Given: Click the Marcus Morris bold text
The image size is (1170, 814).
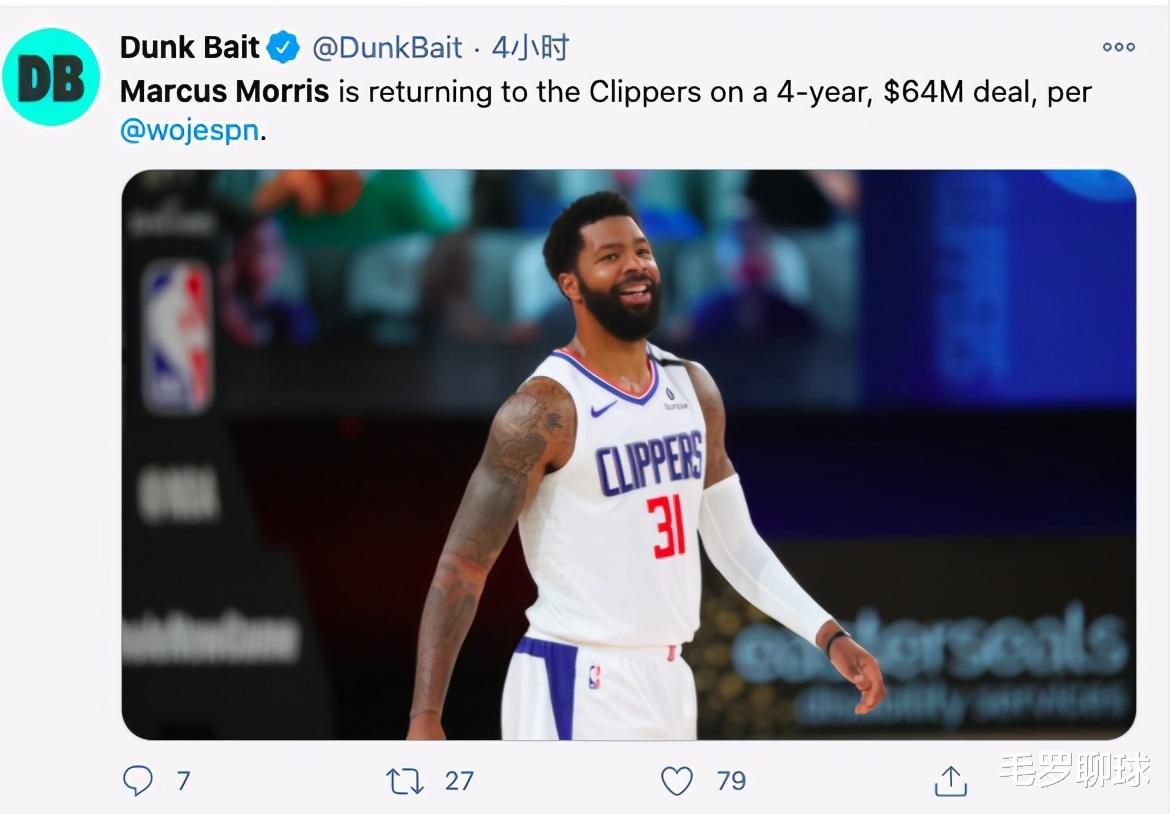Looking at the screenshot, I should click(x=225, y=92).
